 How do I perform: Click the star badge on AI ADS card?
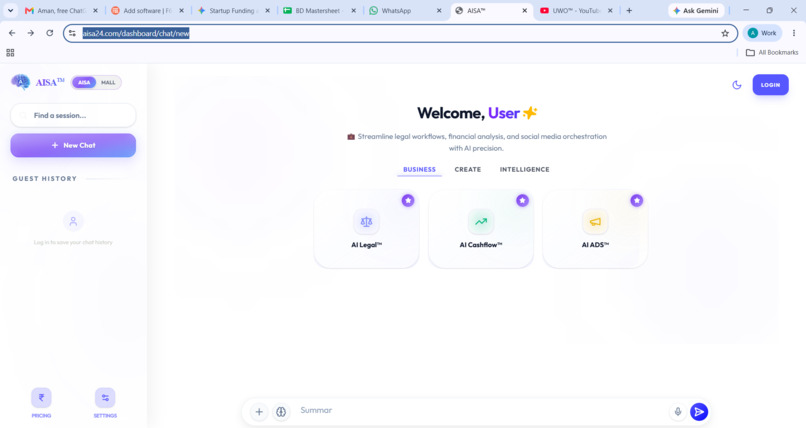click(636, 200)
